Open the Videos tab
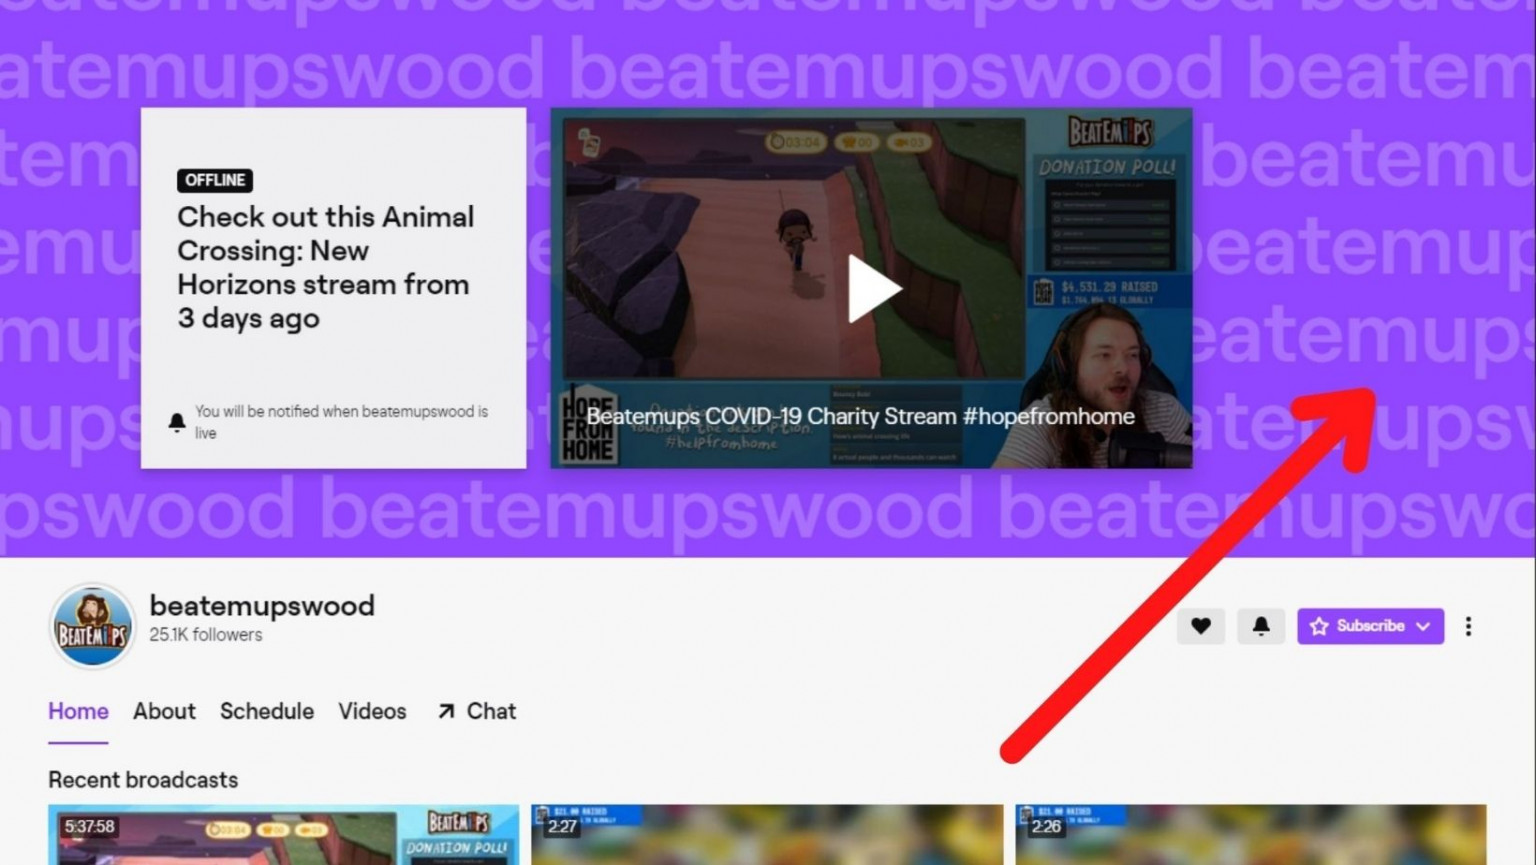 (x=372, y=711)
